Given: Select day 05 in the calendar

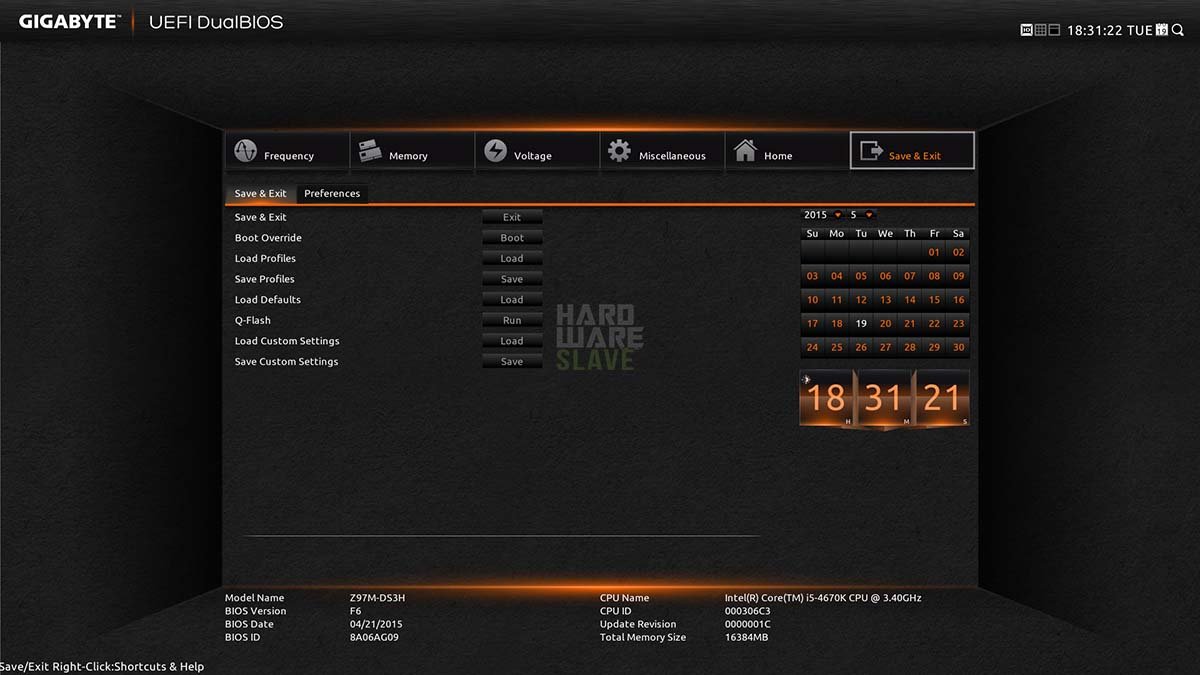Looking at the screenshot, I should point(861,276).
